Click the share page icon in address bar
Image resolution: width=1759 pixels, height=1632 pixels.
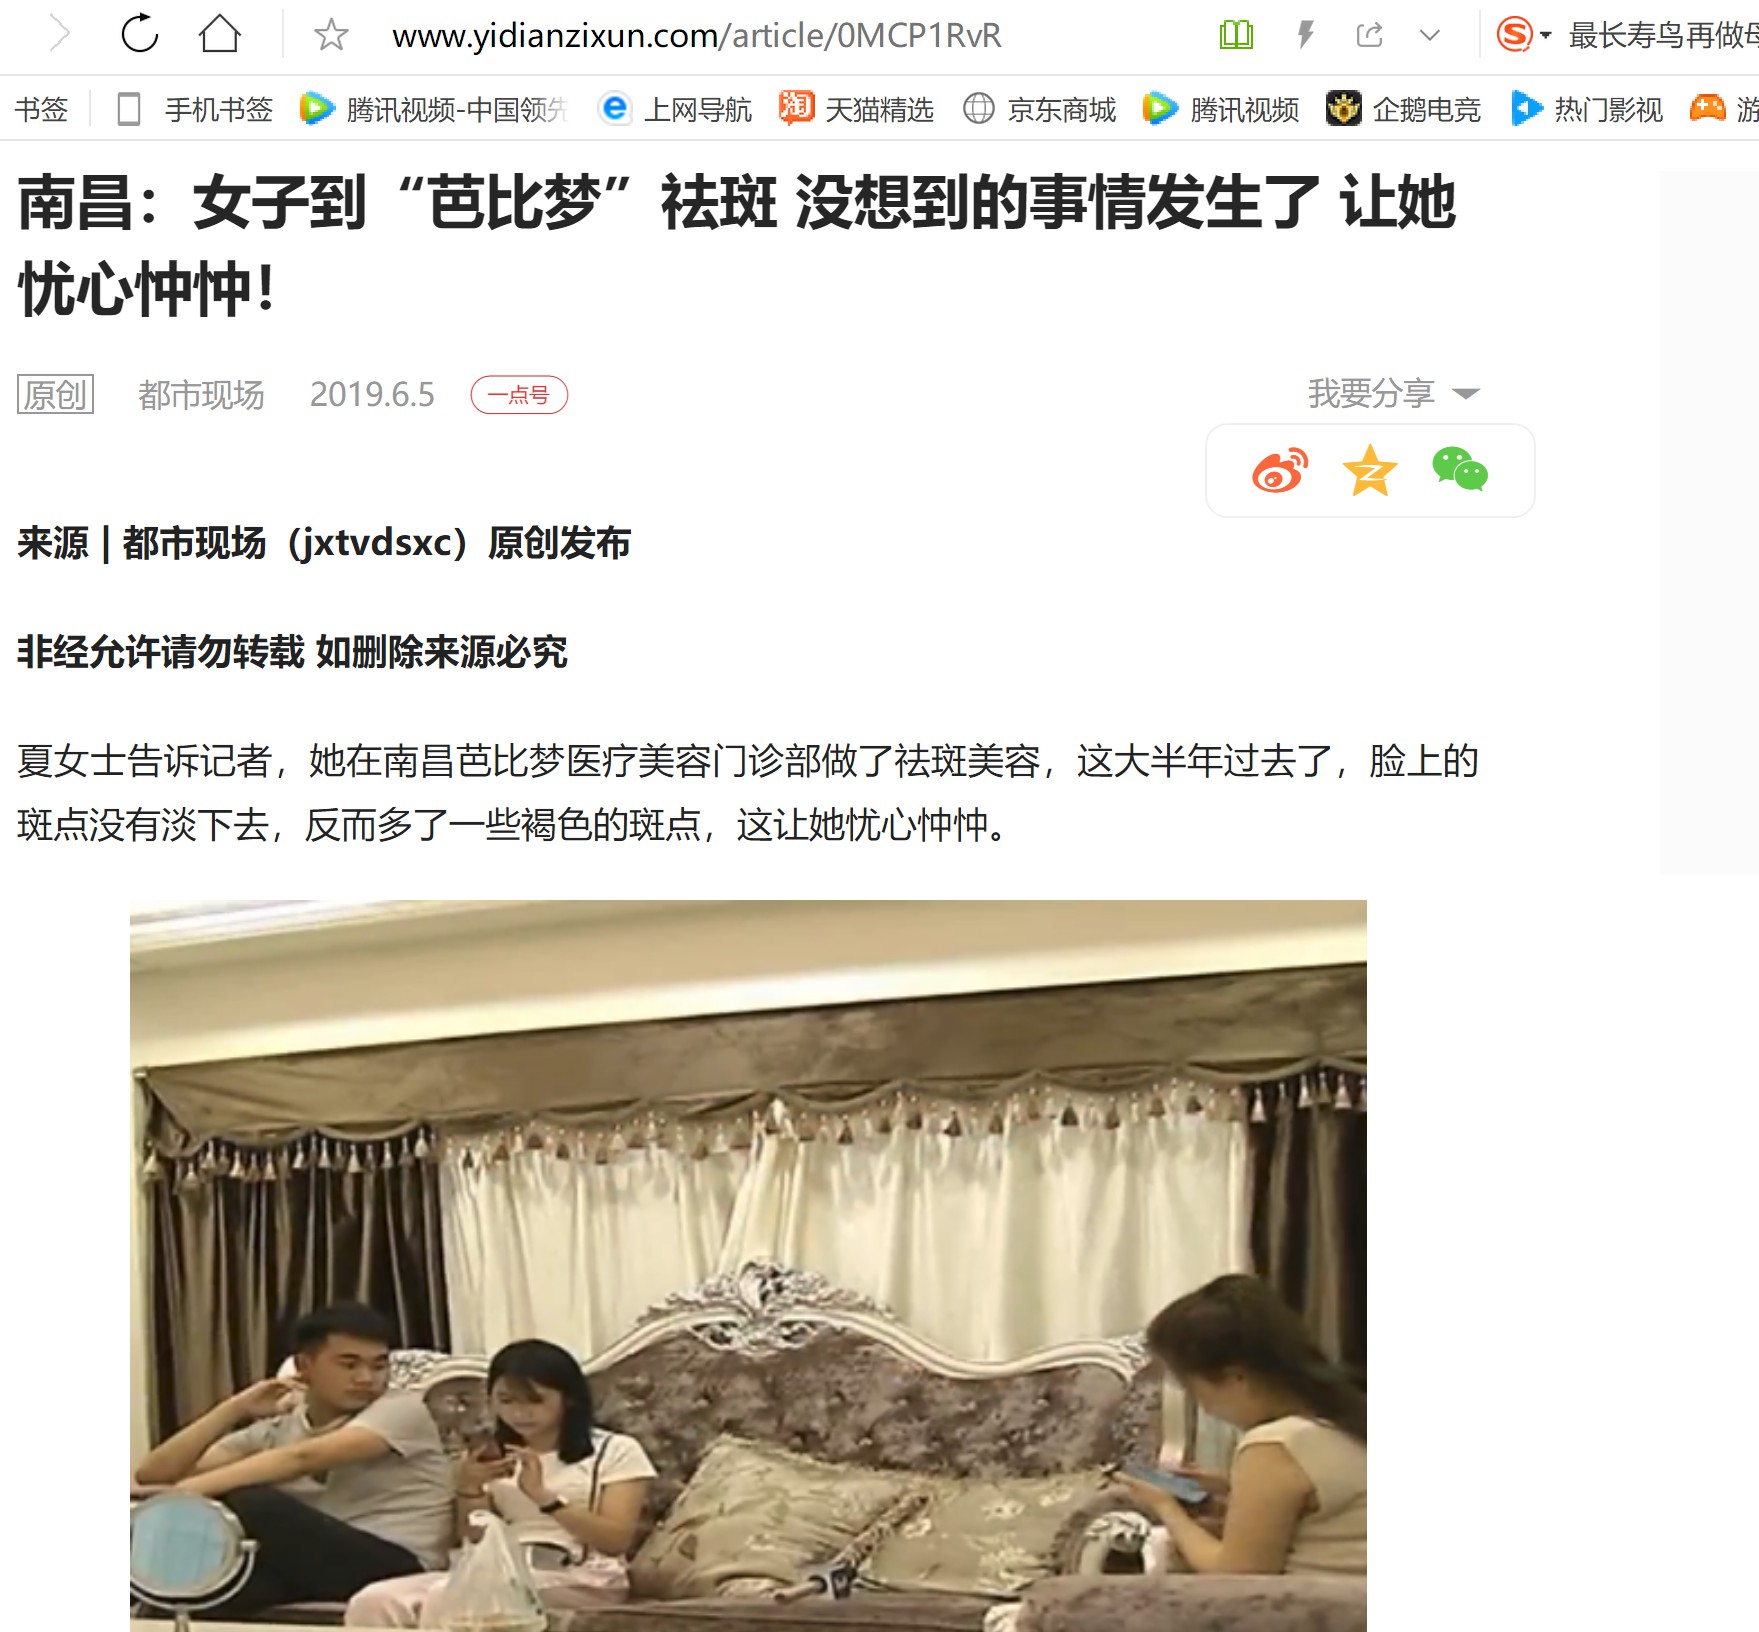(1369, 35)
